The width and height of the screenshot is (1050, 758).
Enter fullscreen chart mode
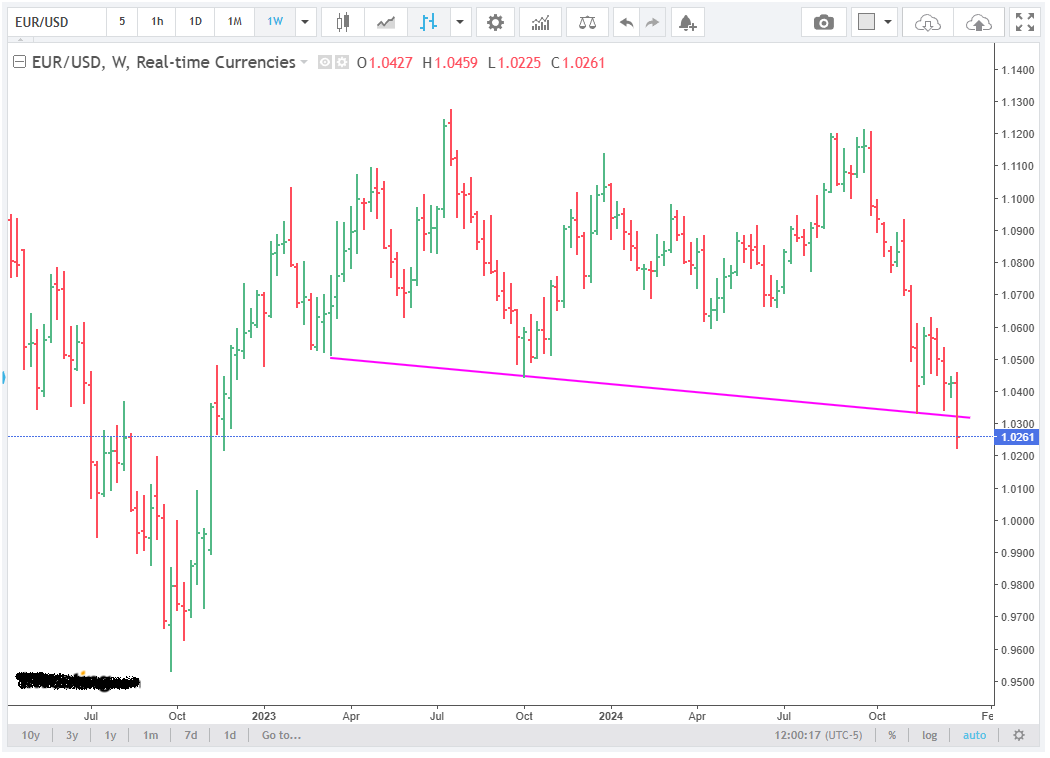pos(1024,22)
